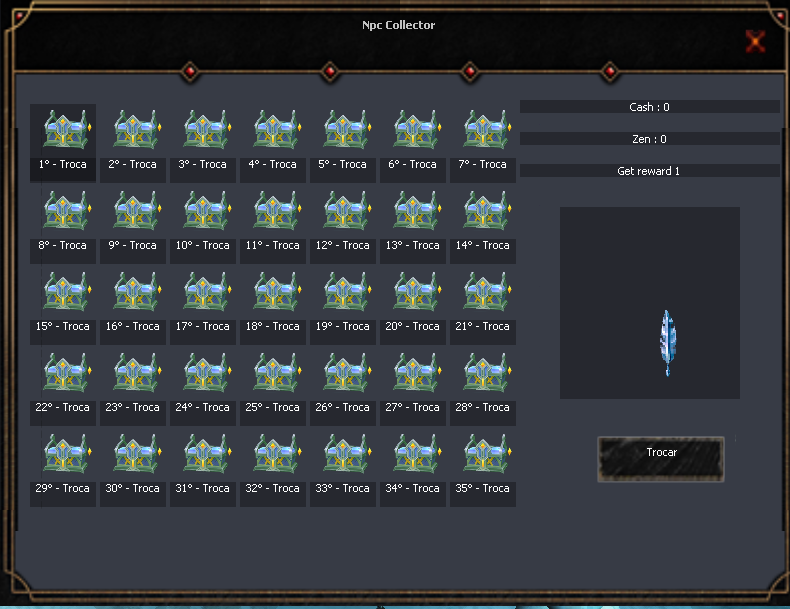The height and width of the screenshot is (609, 790).
Task: Choose the chest icon above 25° - Troca
Action: pyautogui.click(x=277, y=373)
